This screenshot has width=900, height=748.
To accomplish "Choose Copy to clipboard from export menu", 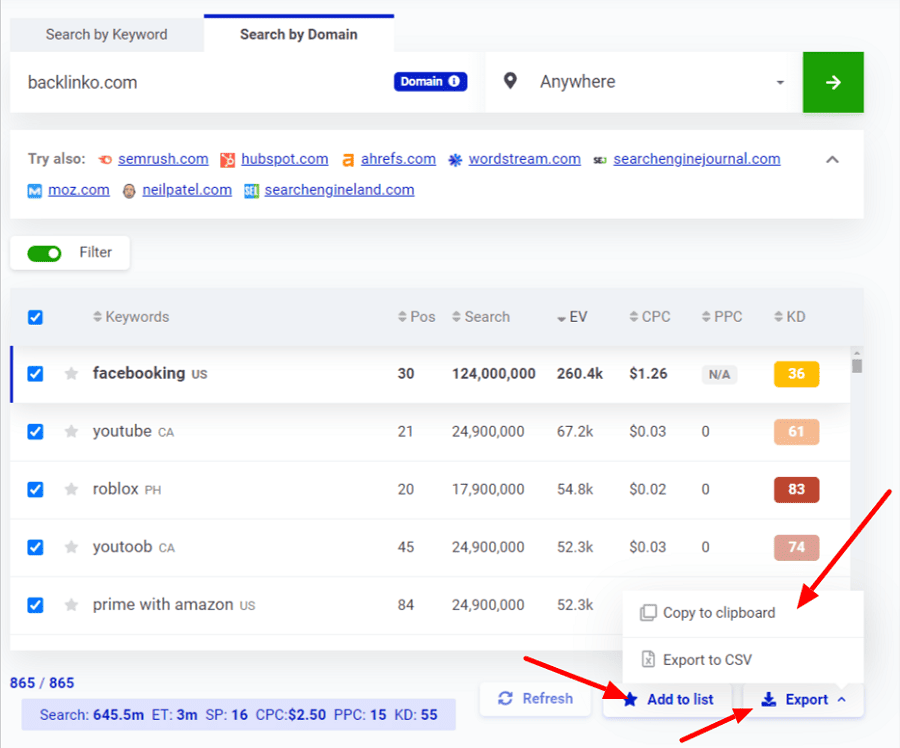I will 743,613.
